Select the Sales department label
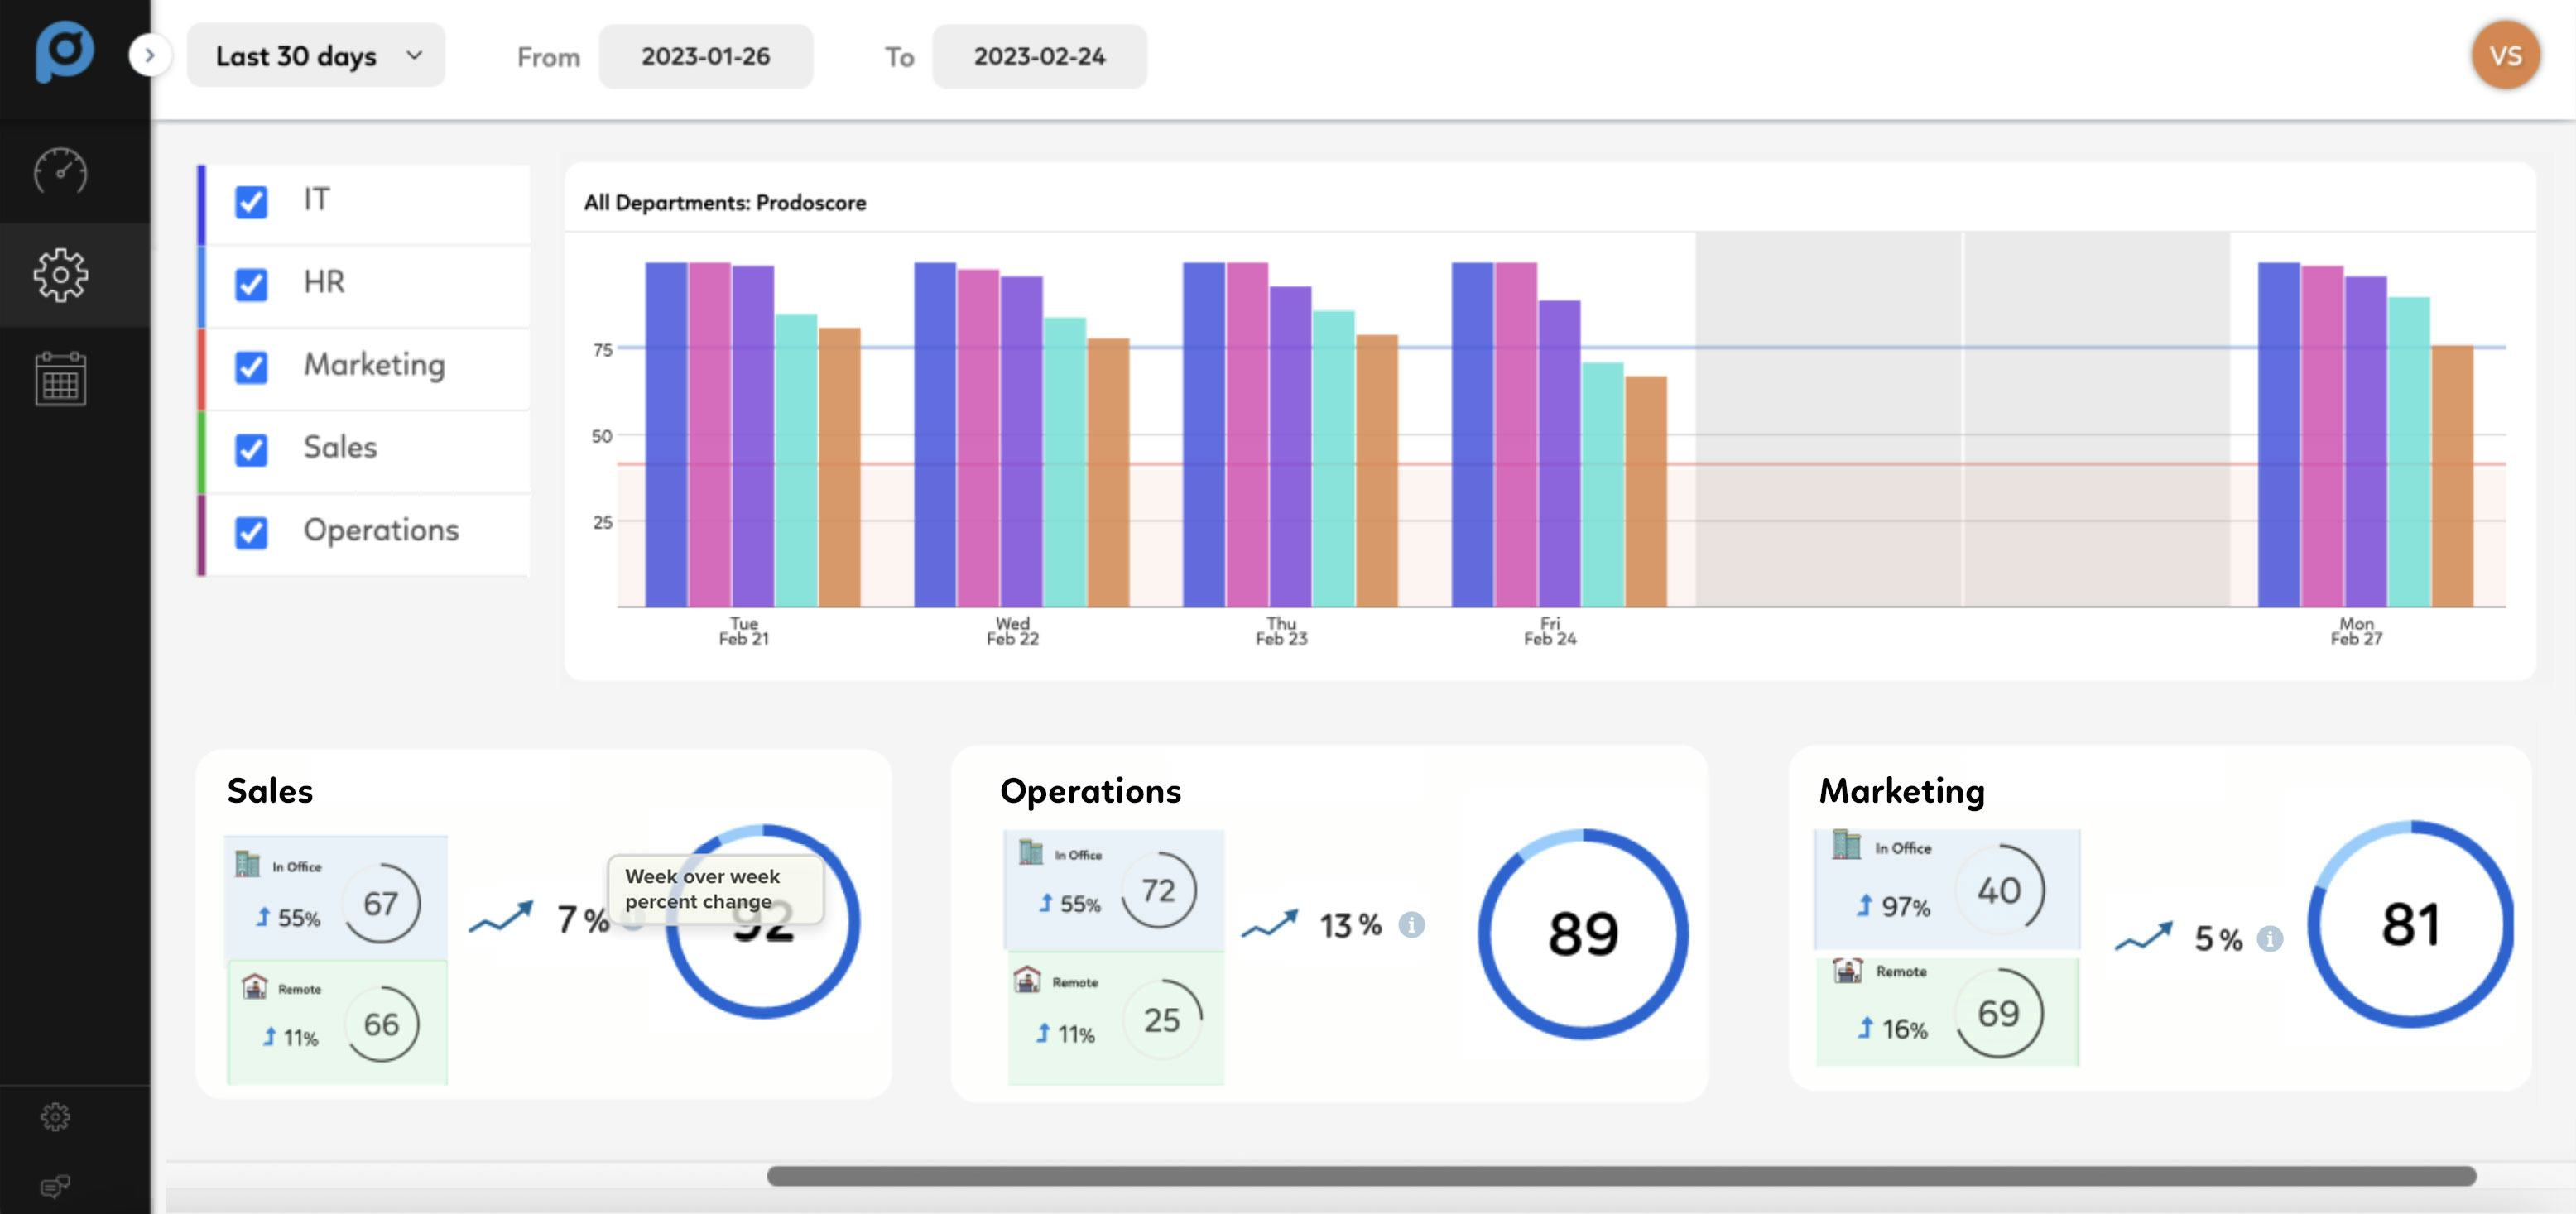This screenshot has width=2576, height=1214. 340,447
